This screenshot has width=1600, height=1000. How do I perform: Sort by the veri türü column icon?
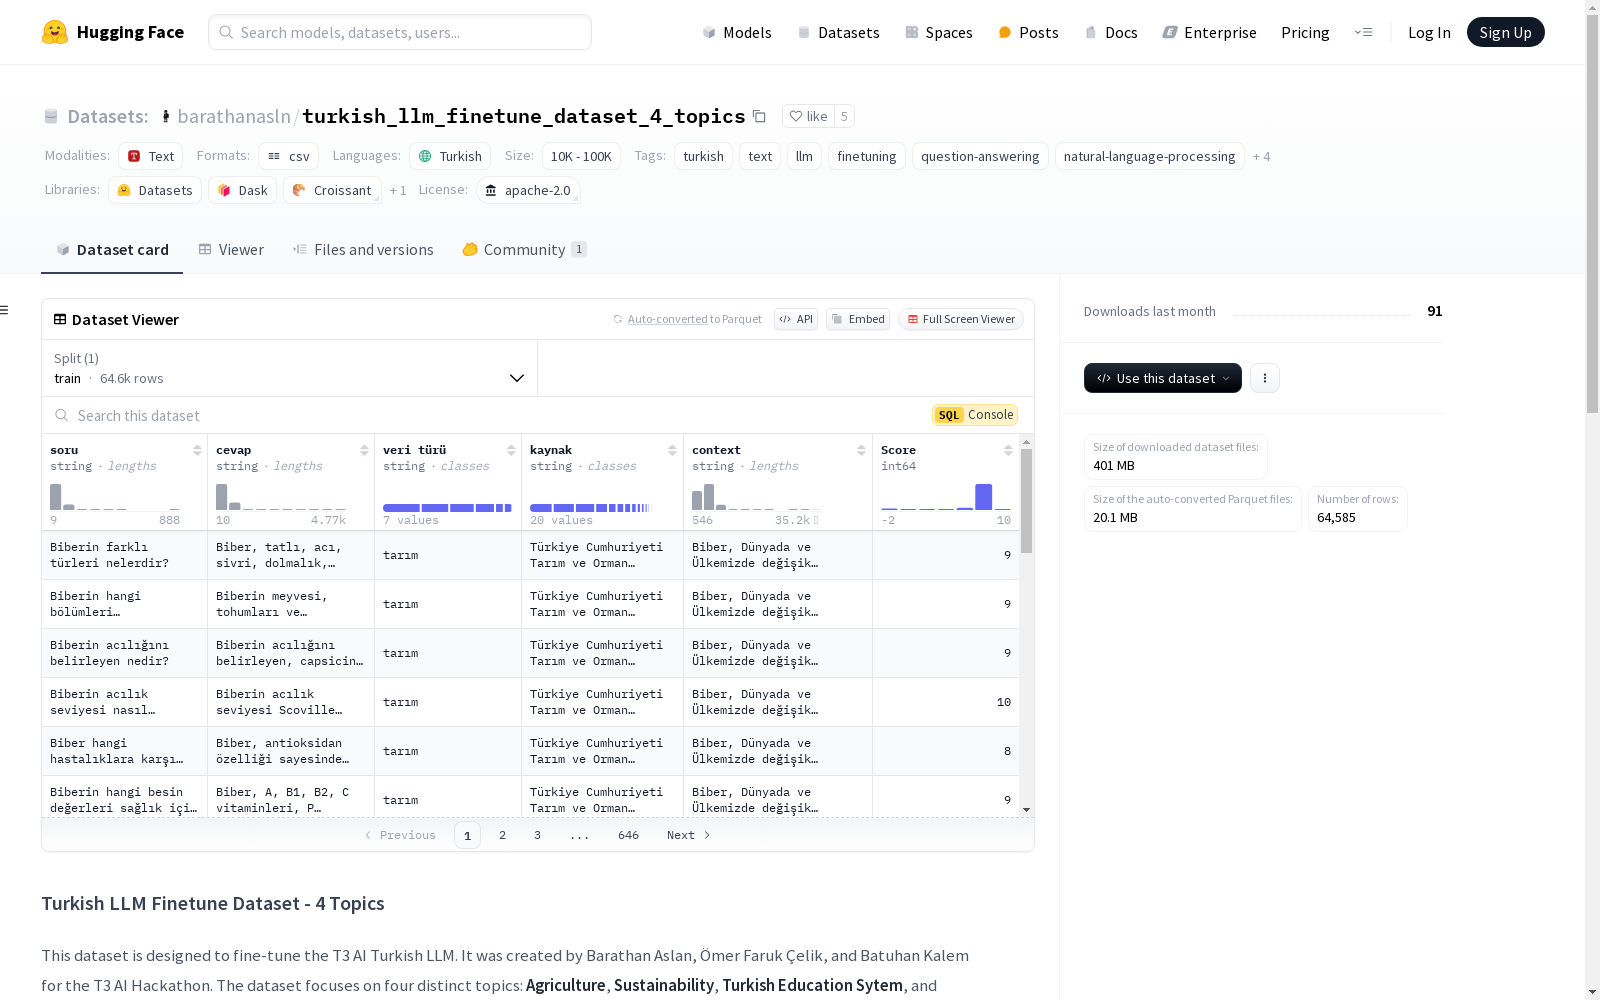511,450
